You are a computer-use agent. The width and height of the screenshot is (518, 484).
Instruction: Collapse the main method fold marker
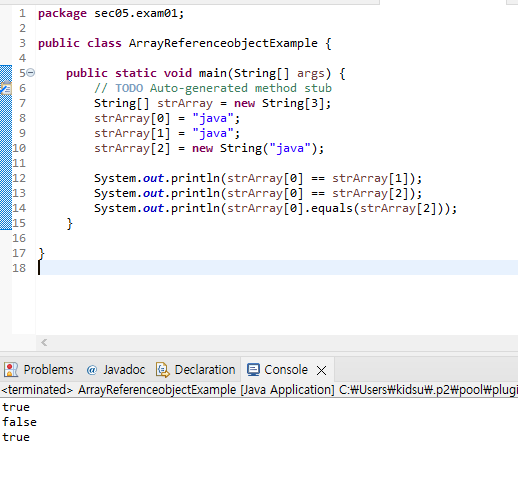(x=30, y=73)
